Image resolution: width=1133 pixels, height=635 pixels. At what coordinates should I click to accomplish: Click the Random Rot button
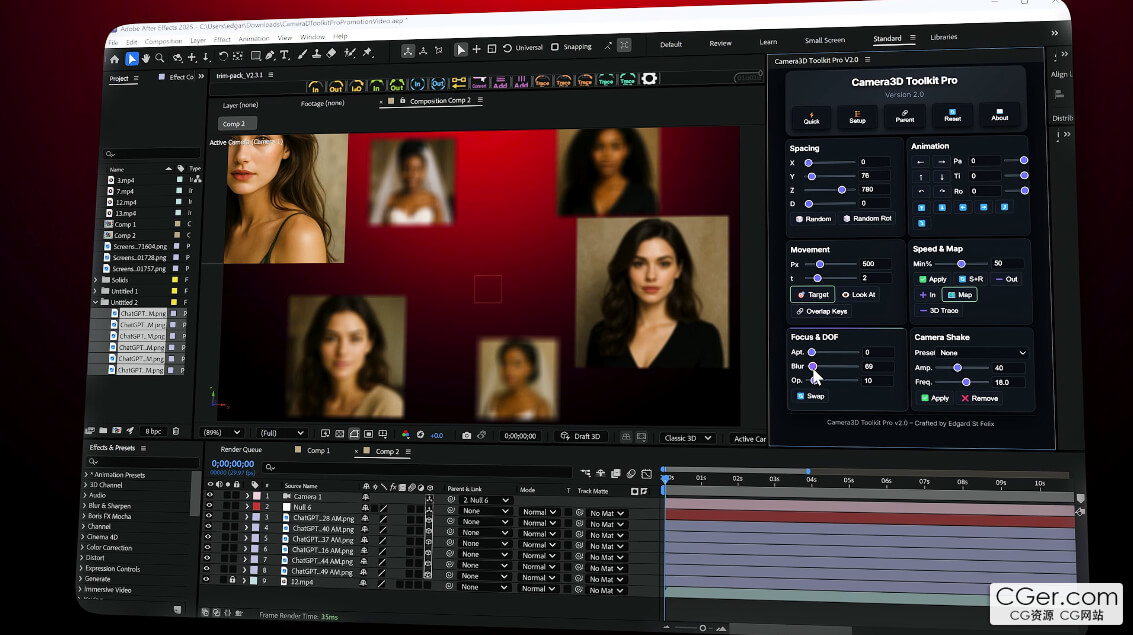[866, 218]
